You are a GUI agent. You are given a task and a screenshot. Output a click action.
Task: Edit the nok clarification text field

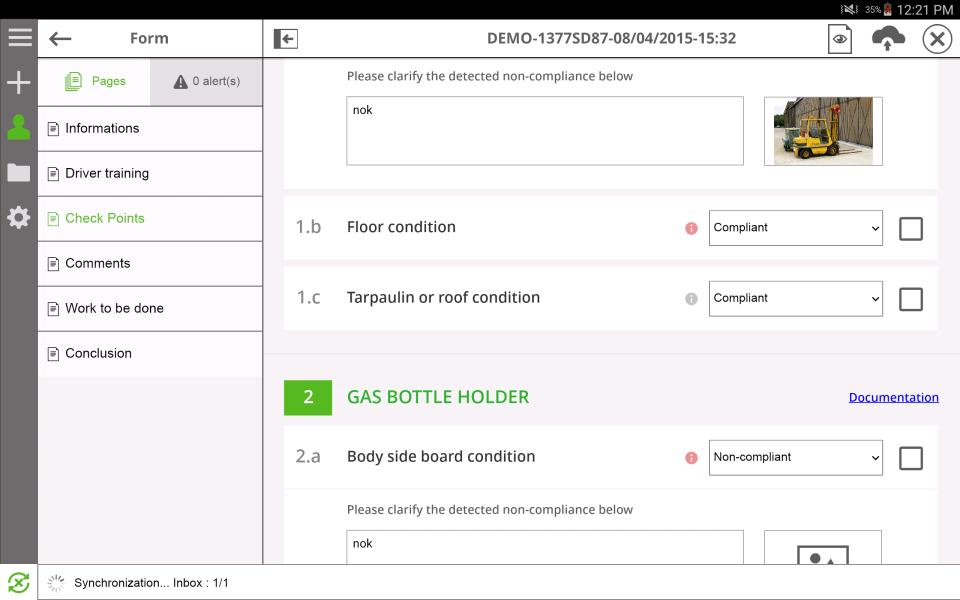tap(545, 130)
